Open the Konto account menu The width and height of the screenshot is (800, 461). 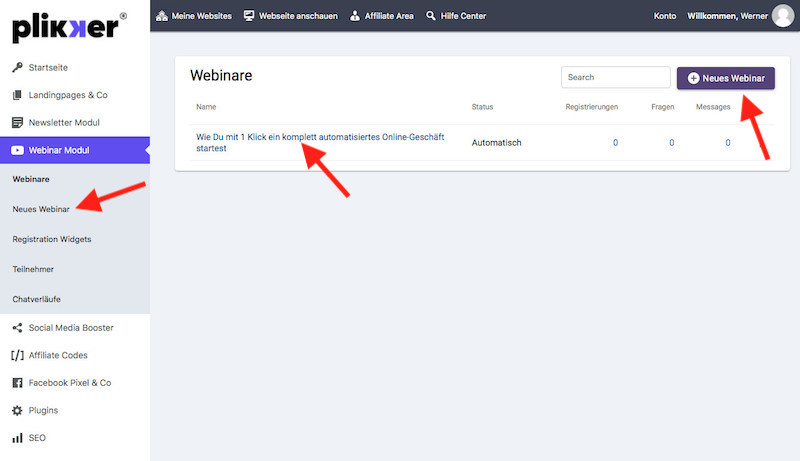click(x=664, y=17)
